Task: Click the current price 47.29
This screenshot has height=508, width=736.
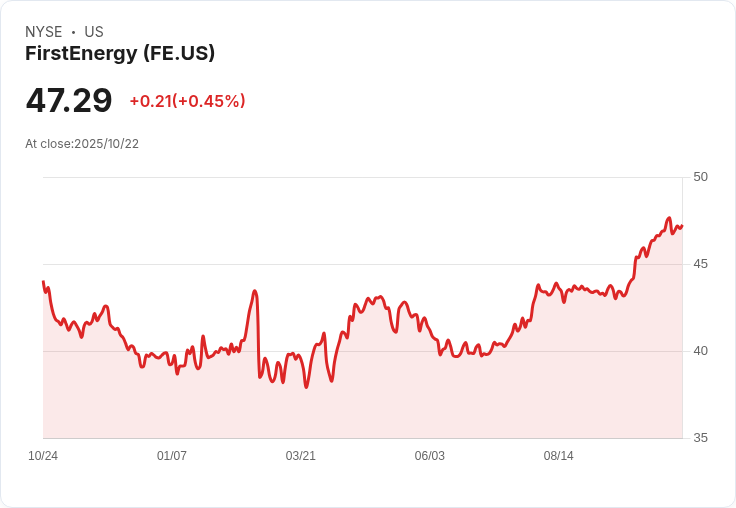Action: click(69, 101)
